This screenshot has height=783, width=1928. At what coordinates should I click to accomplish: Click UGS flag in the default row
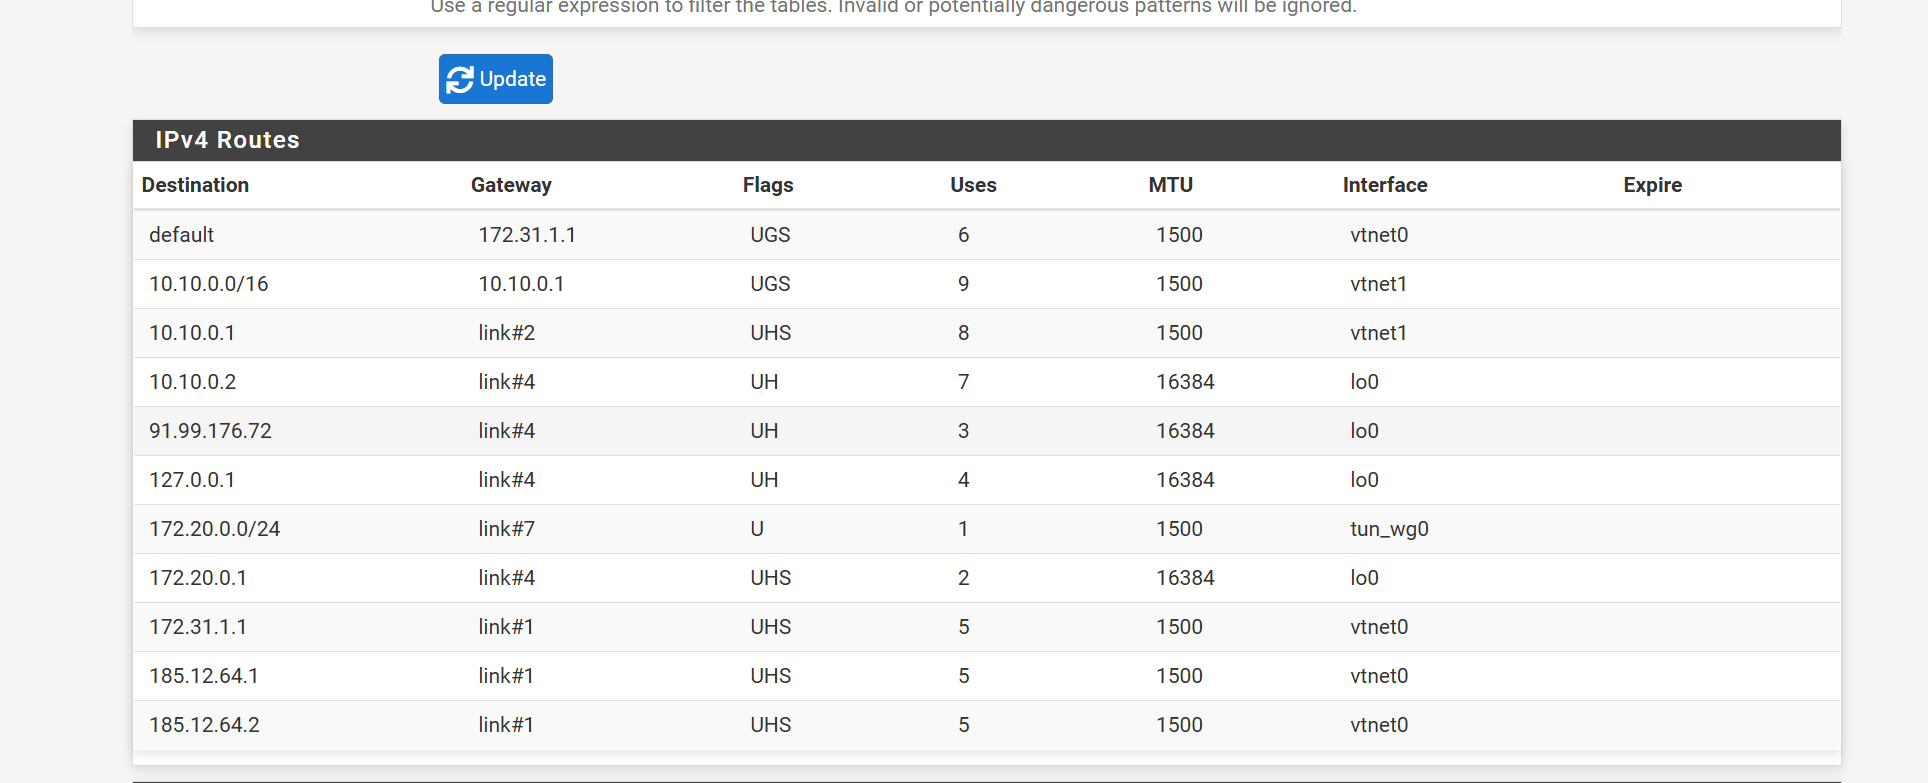[x=770, y=235]
